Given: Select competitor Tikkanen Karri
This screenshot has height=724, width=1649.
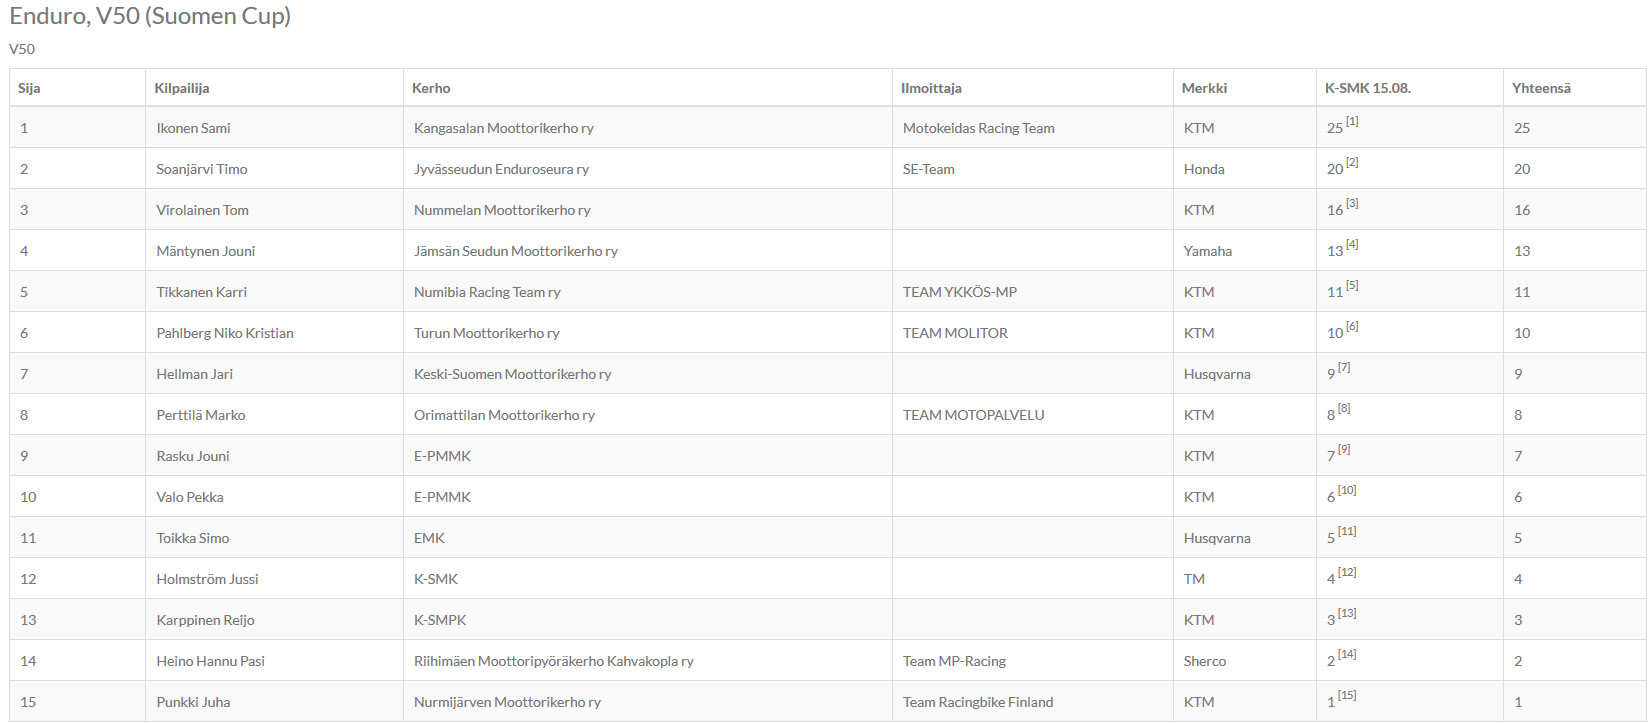Looking at the screenshot, I should (201, 292).
